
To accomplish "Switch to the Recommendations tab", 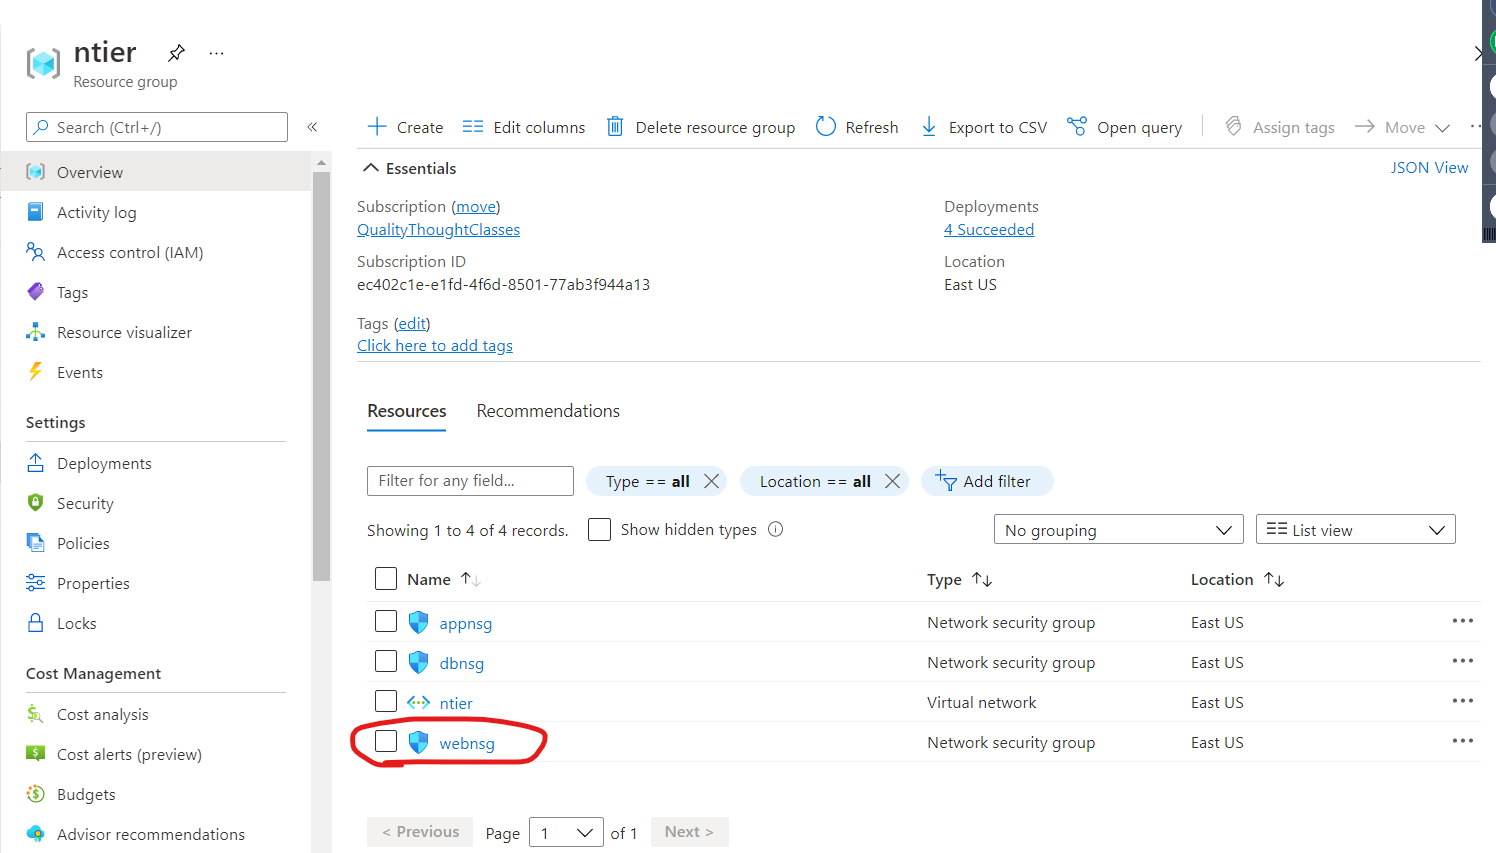I will click(x=547, y=411).
